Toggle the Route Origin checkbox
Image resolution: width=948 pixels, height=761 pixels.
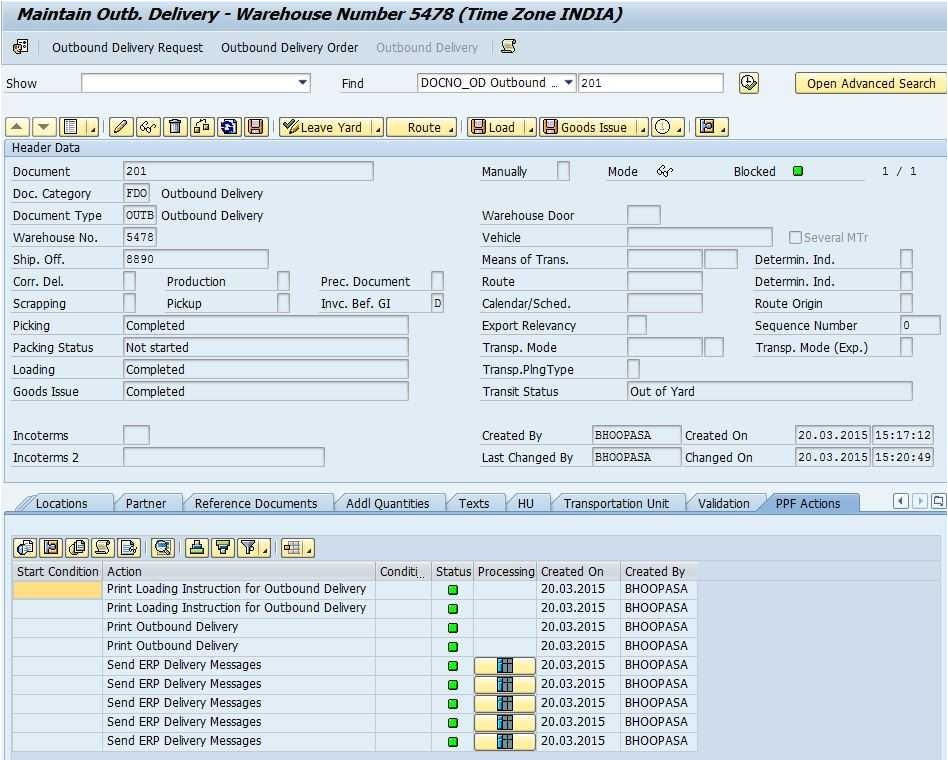click(x=906, y=303)
